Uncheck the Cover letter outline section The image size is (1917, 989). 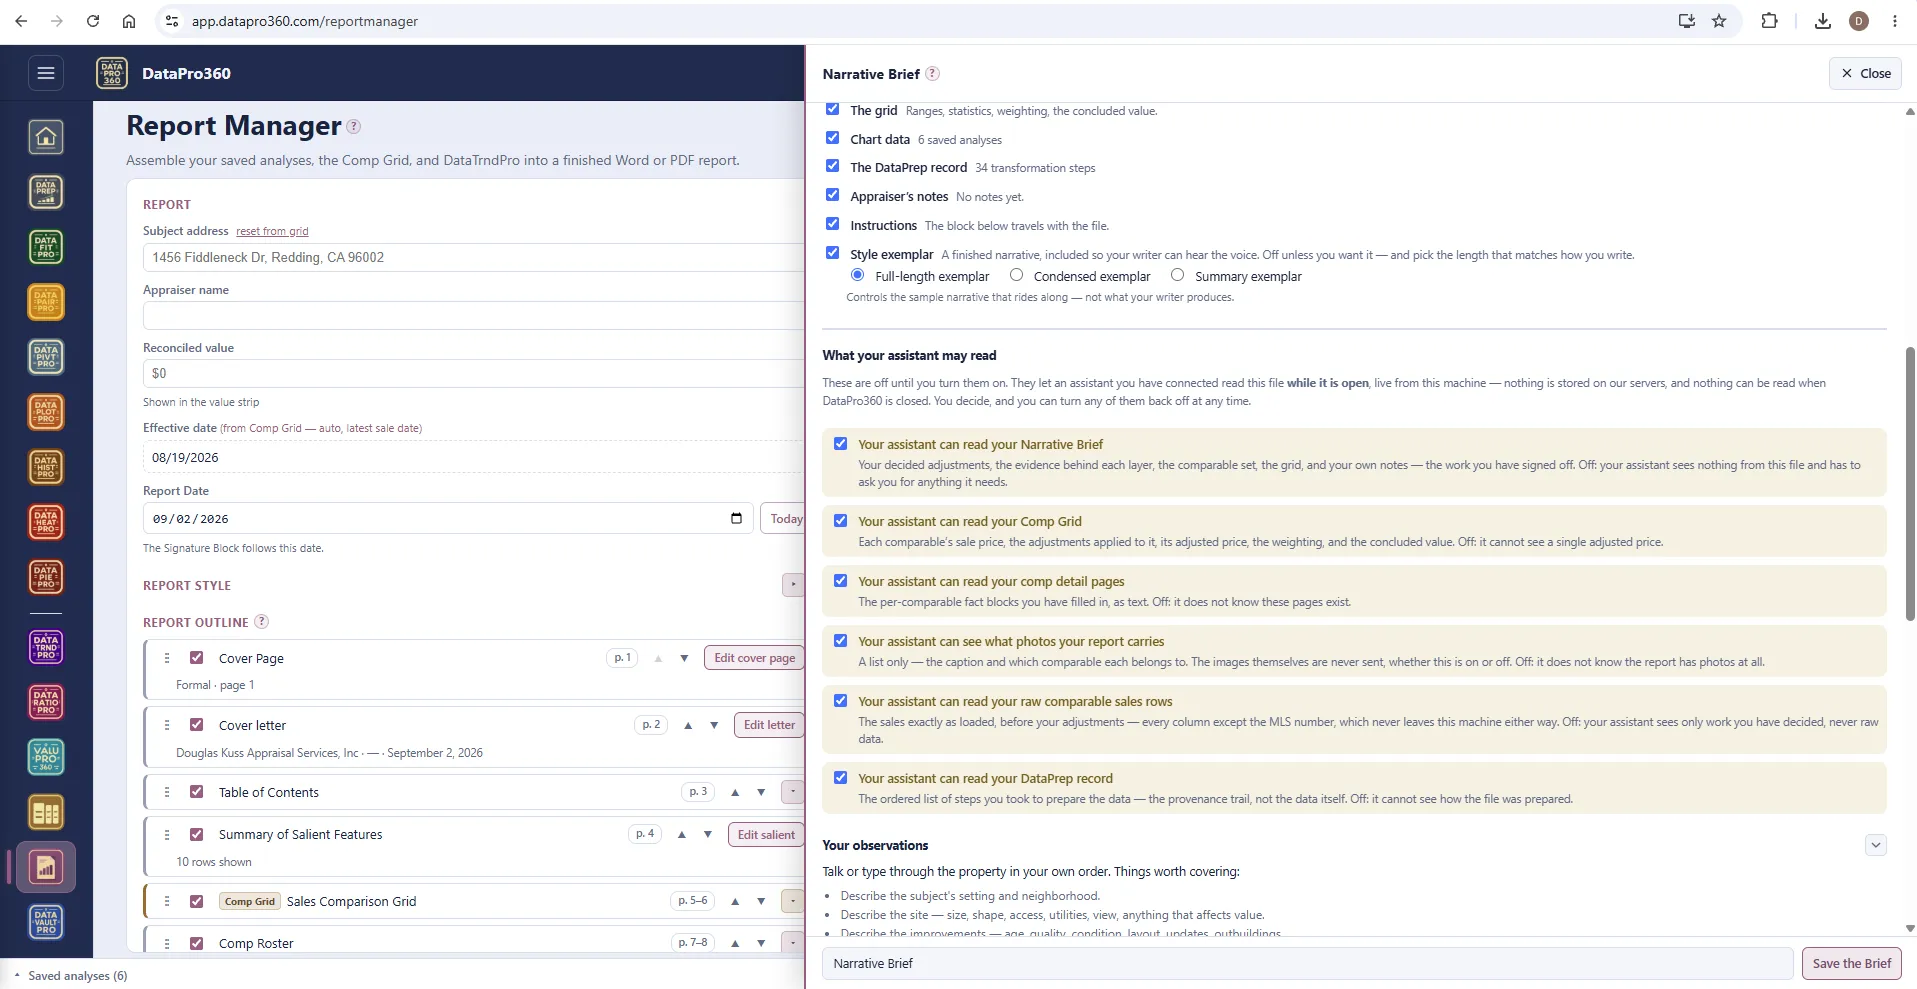(x=197, y=725)
